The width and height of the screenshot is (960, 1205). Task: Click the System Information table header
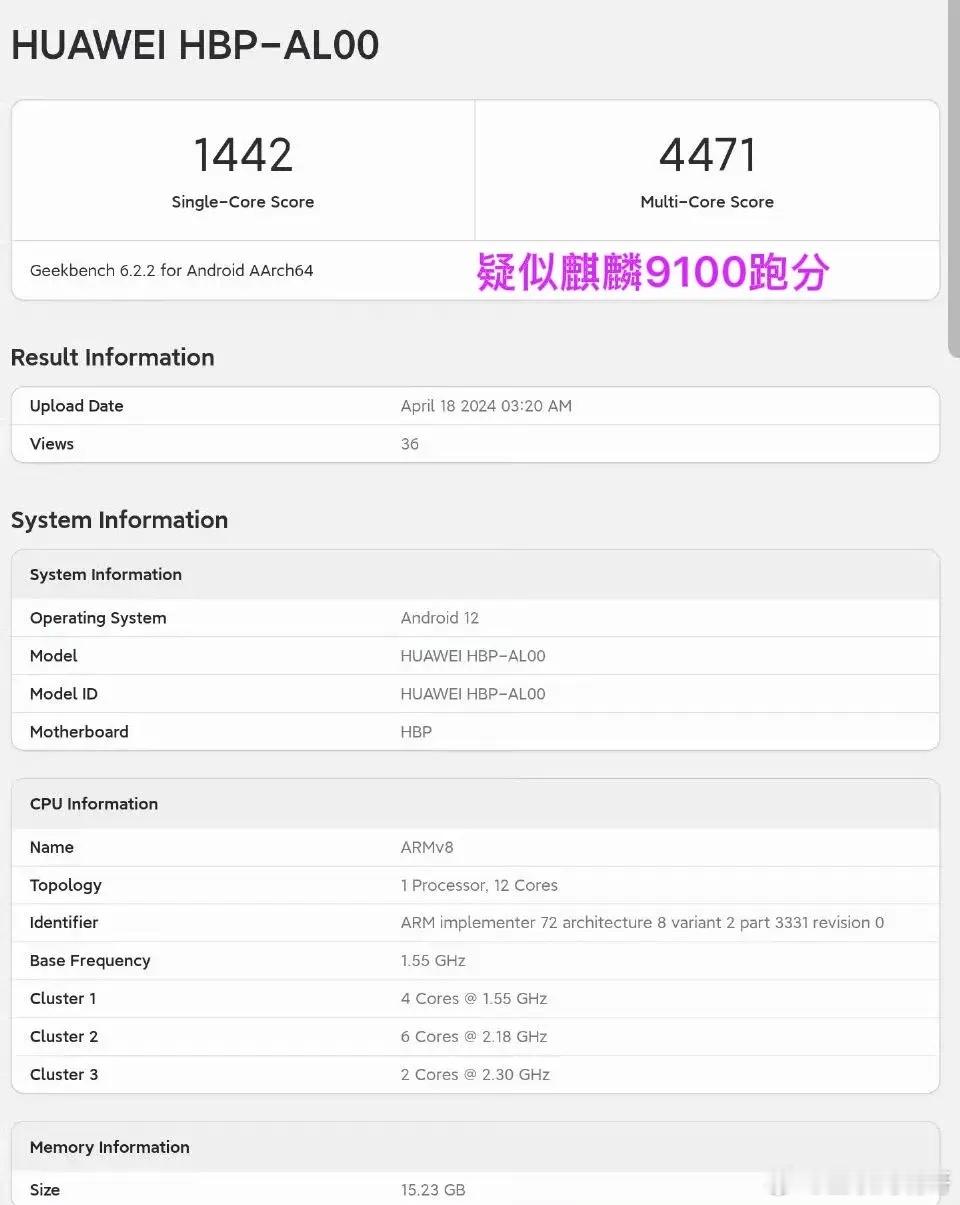click(106, 574)
